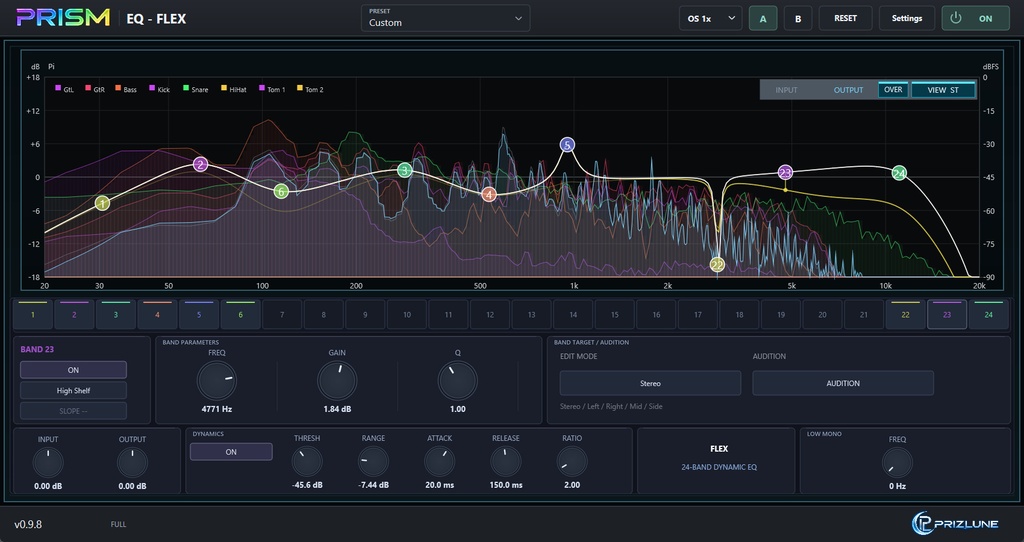Click the Snare legend color square

click(x=186, y=88)
